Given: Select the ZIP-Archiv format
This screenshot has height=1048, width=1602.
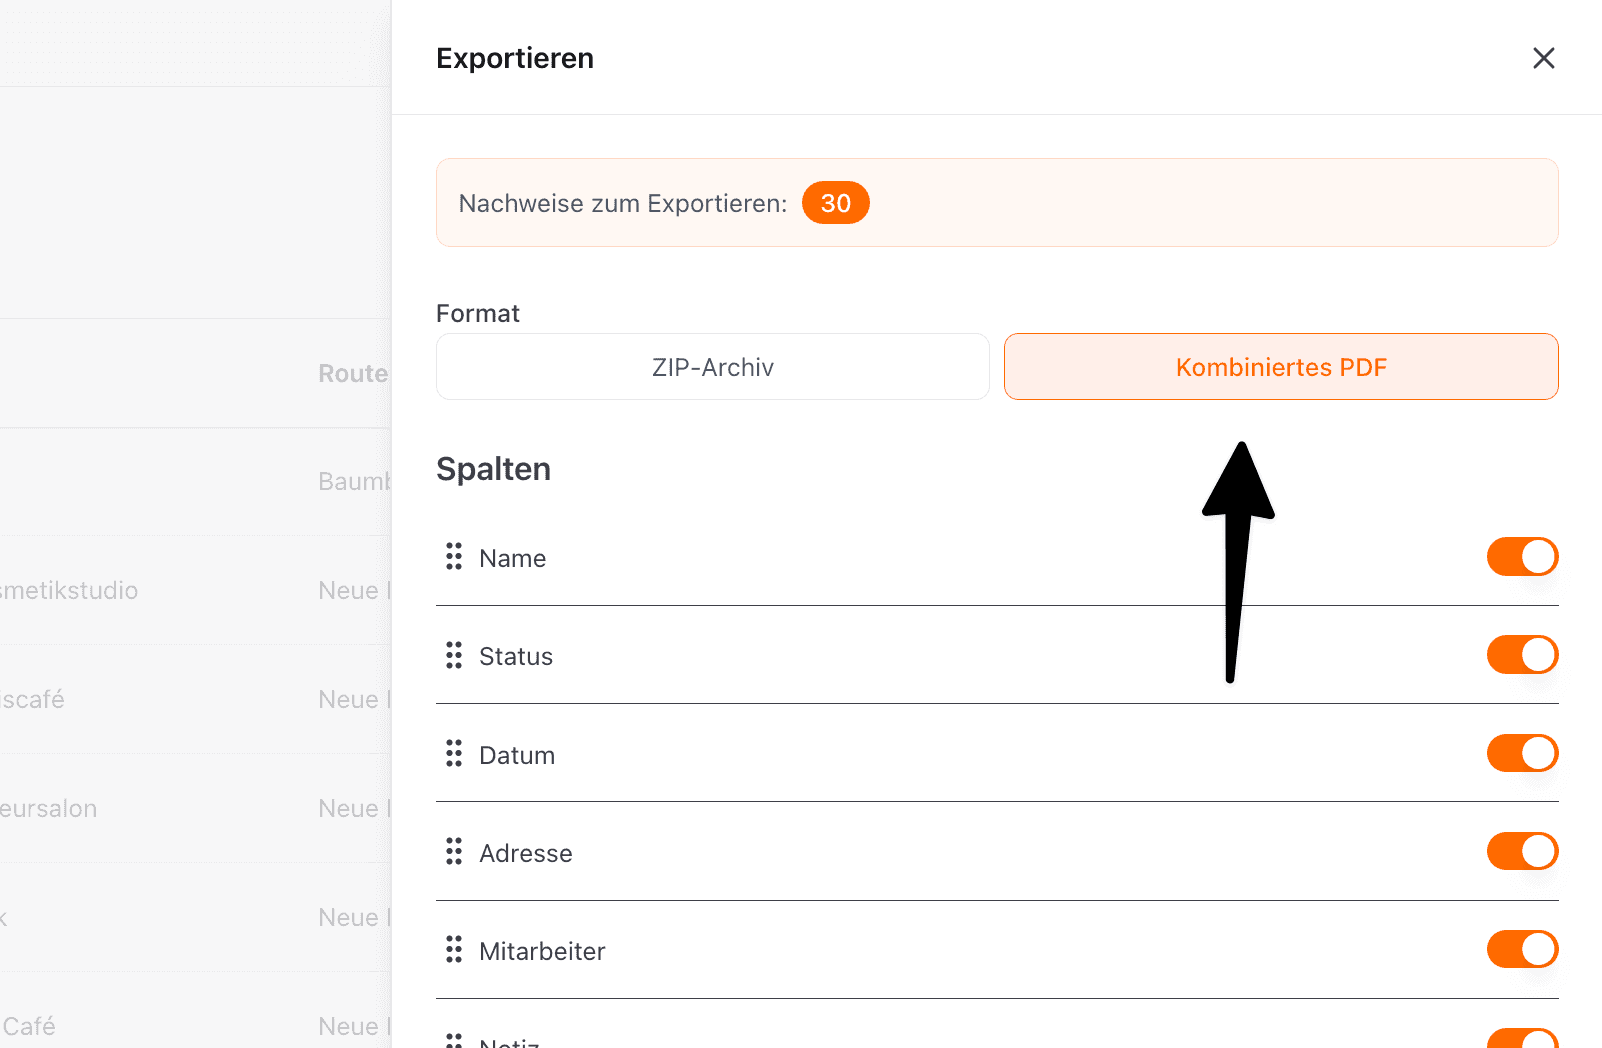Looking at the screenshot, I should (711, 366).
